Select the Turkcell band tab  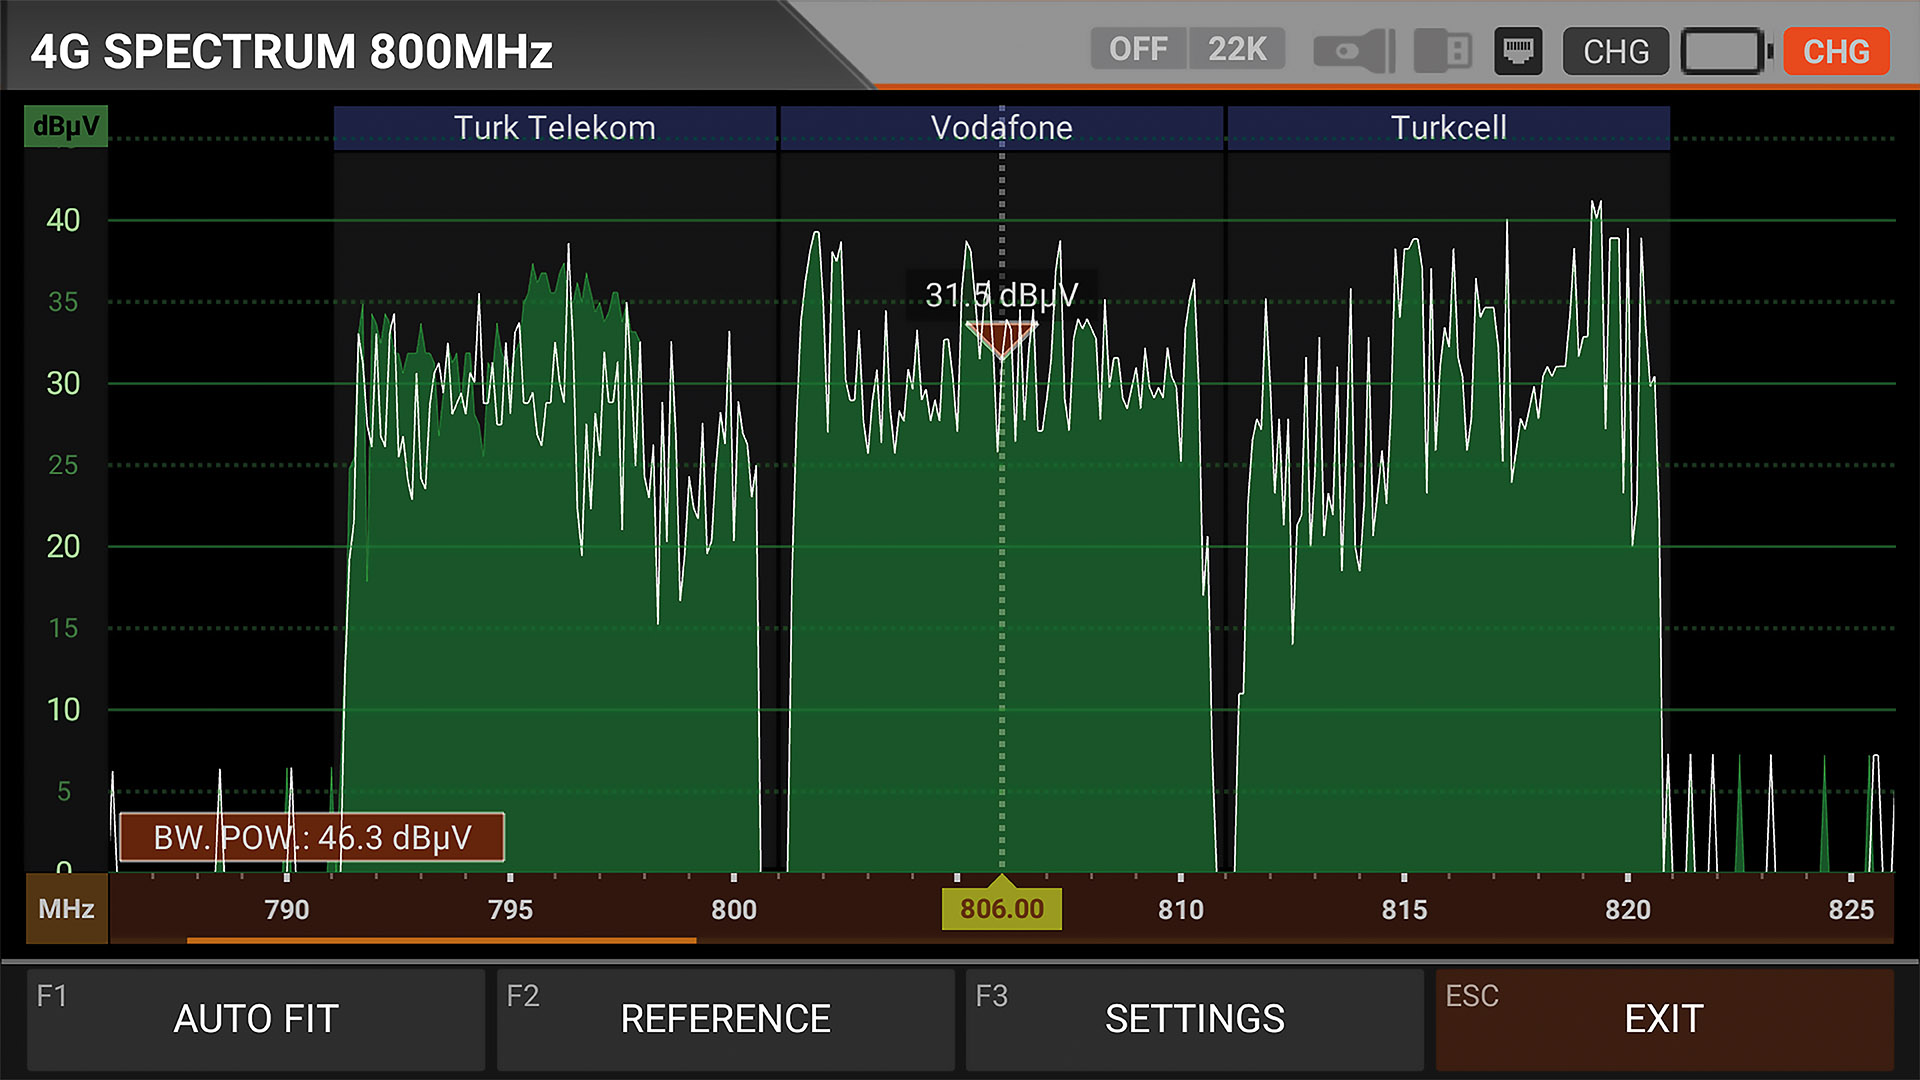1448,128
